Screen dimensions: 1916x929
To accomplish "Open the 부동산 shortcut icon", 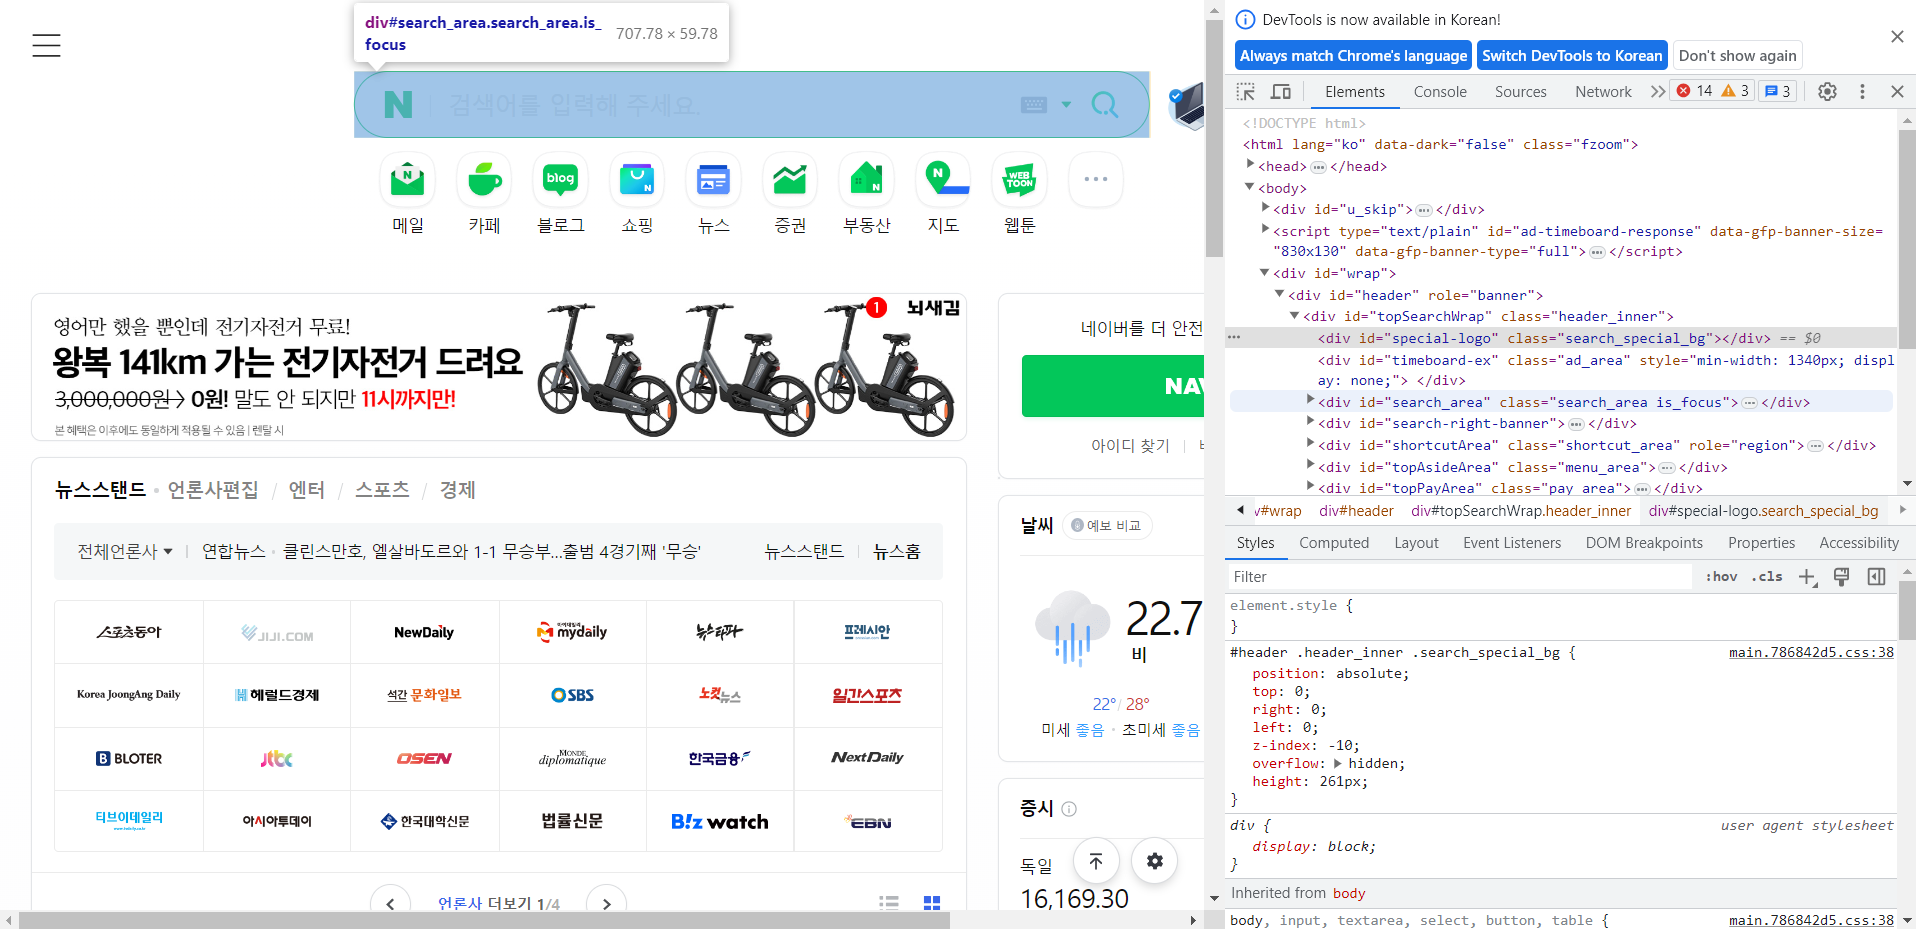I will (866, 181).
